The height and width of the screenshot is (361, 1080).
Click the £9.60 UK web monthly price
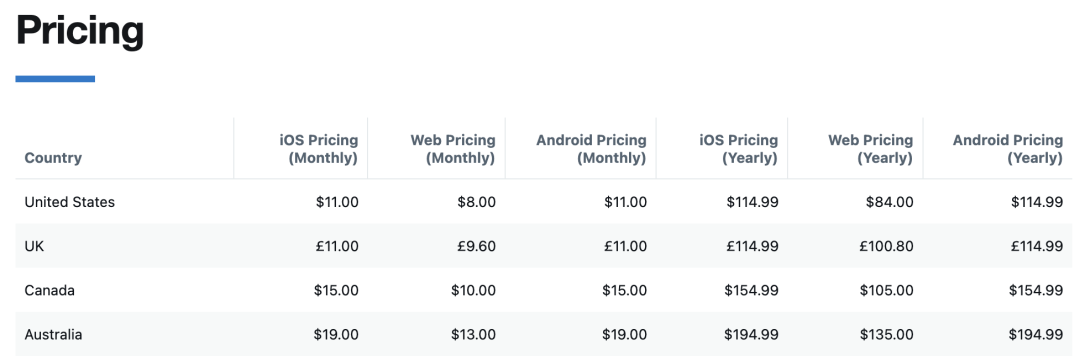(x=476, y=246)
